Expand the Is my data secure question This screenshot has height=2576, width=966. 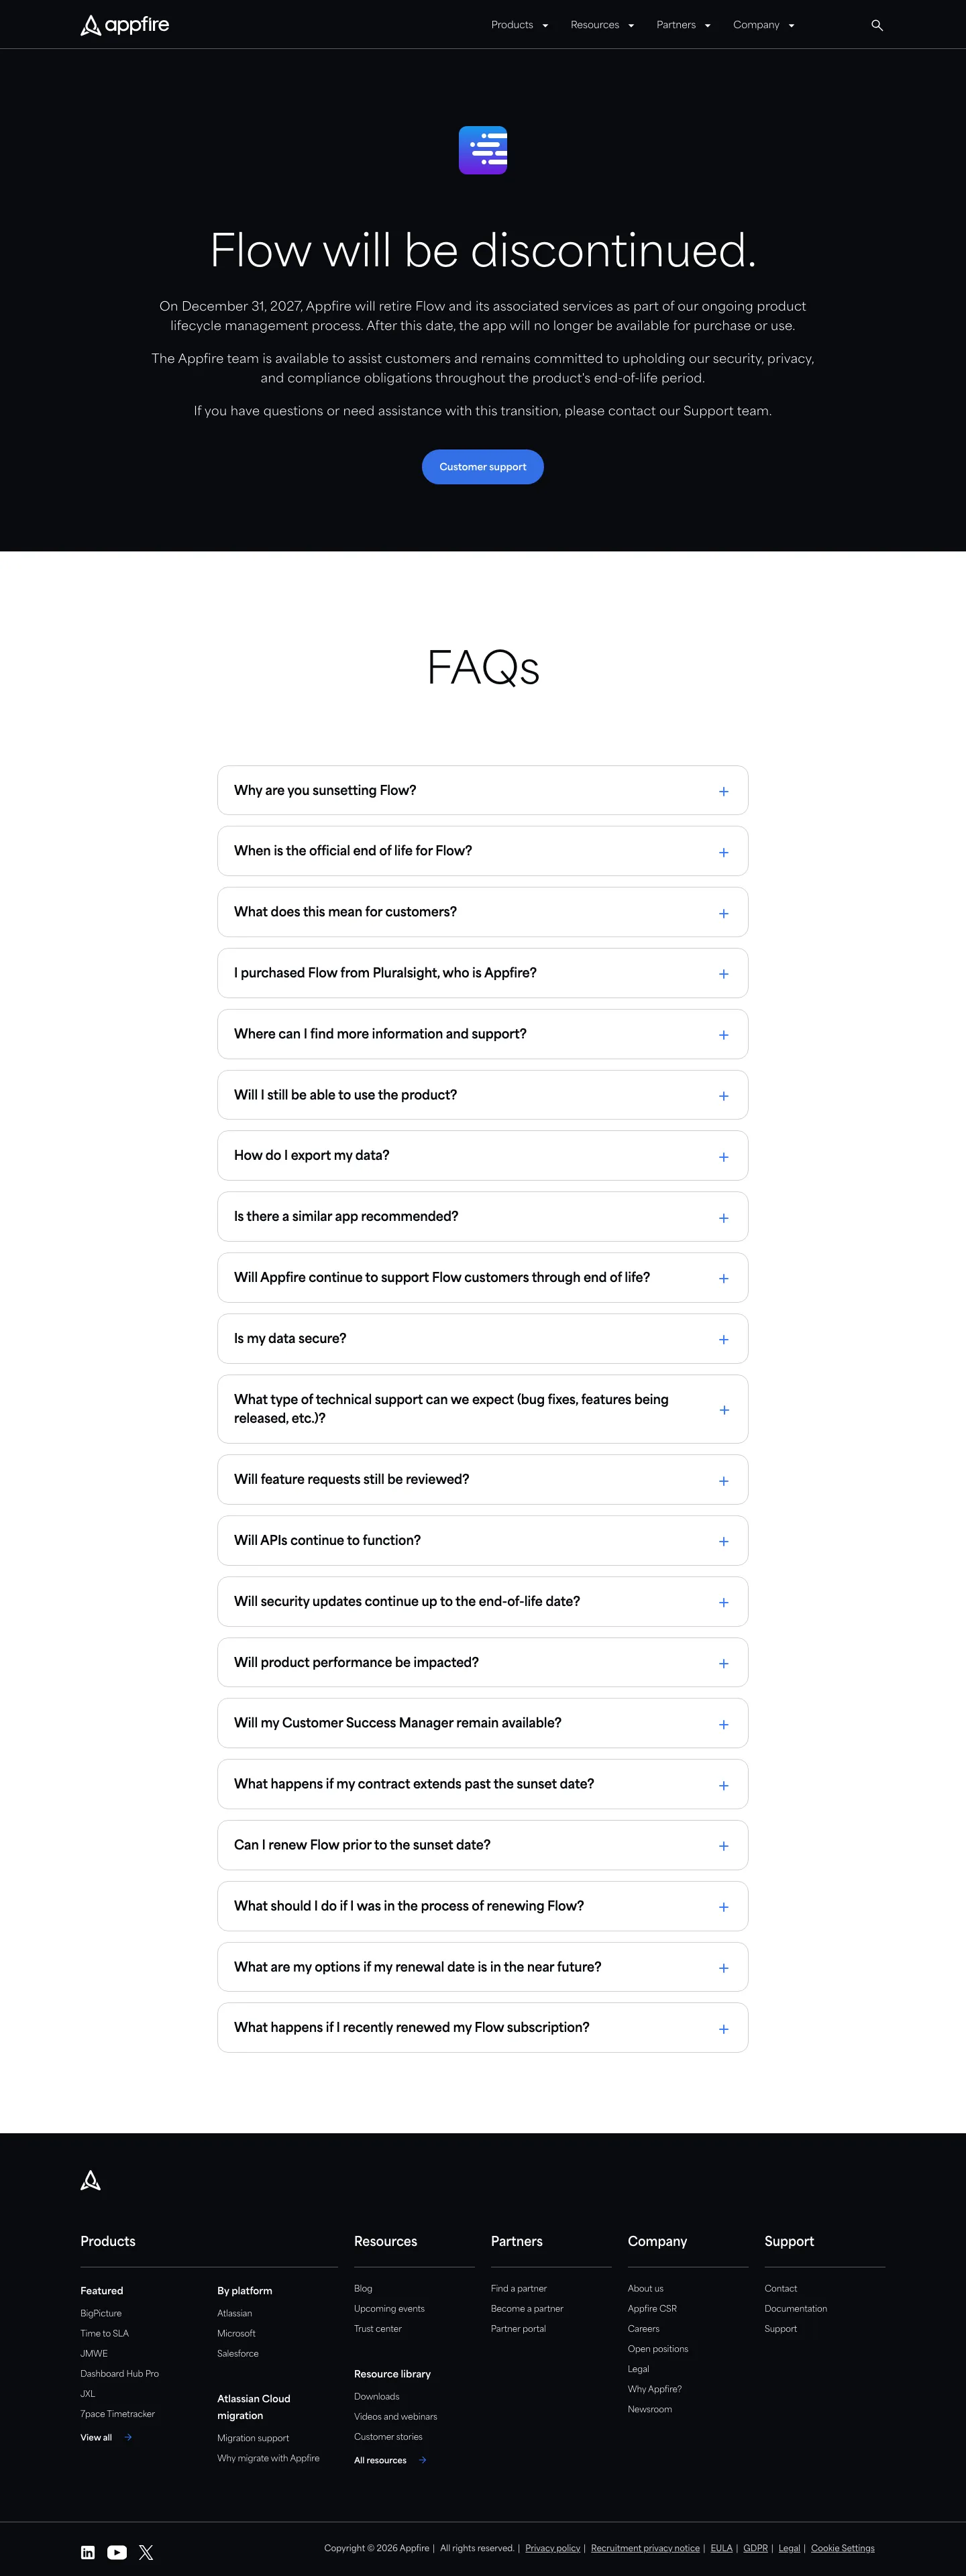(483, 1339)
